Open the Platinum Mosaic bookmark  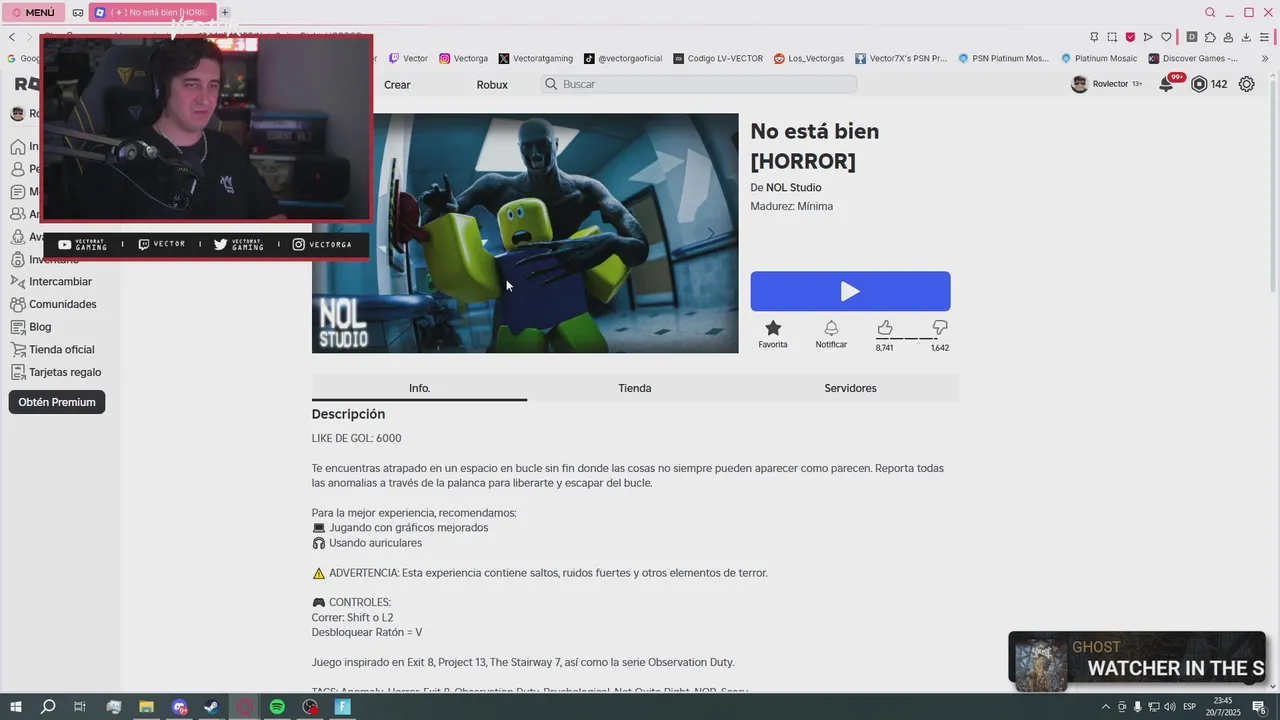tap(1099, 58)
